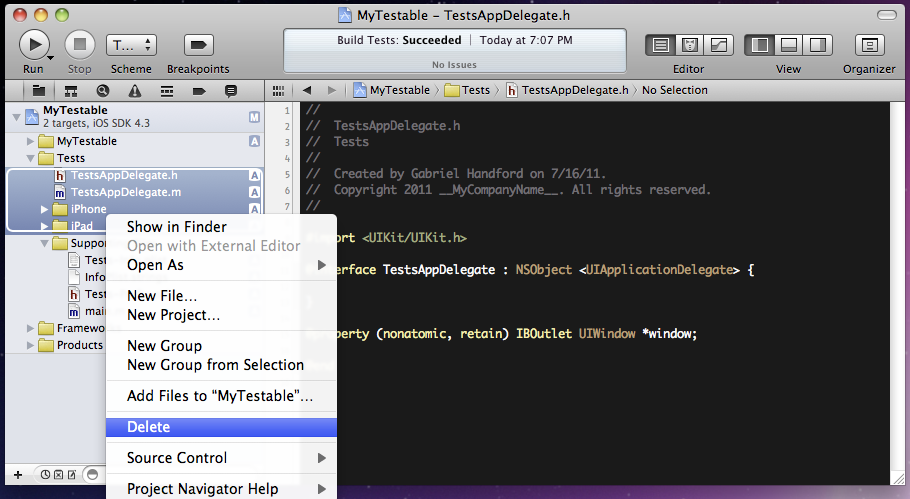The height and width of the screenshot is (499, 910).
Task: Select the Log navigator speech-bubble icon
Action: (x=231, y=91)
